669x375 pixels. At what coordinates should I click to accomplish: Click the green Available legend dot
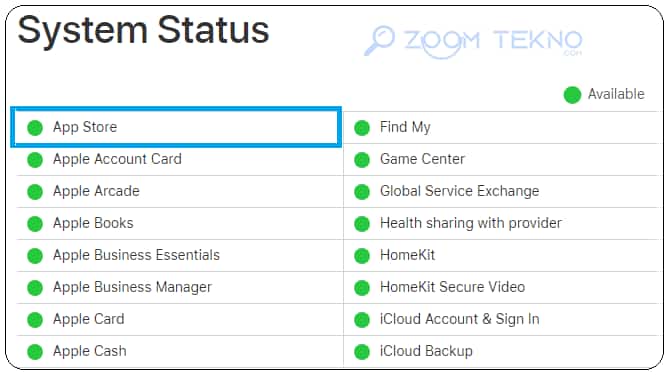[572, 95]
